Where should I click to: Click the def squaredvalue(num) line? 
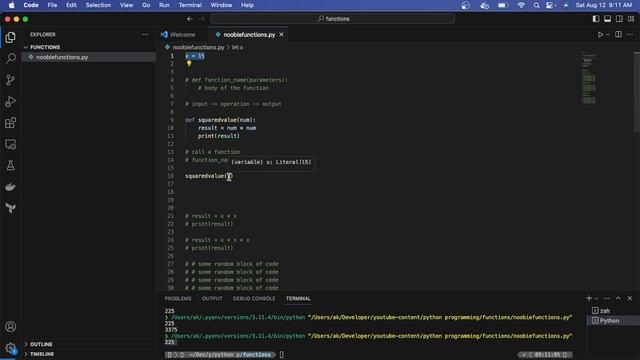click(x=220, y=120)
